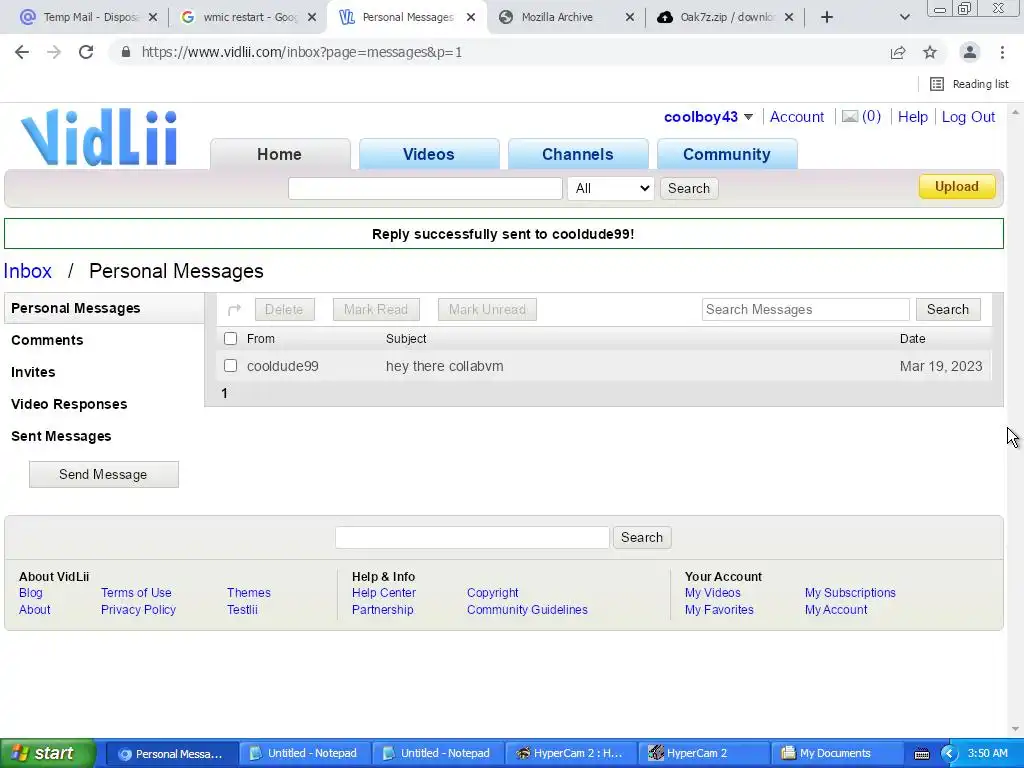The image size is (1024, 768).
Task: Open the Channels tab
Action: pos(577,154)
